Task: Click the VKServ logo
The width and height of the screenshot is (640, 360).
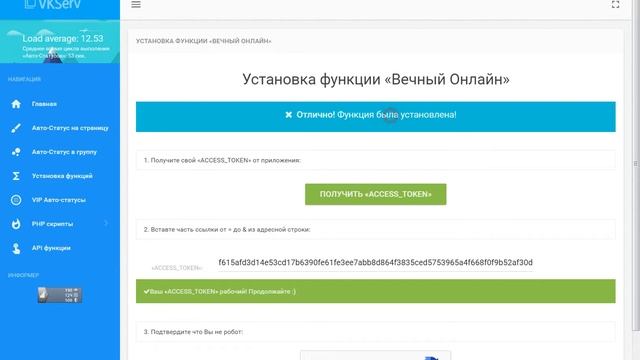Action: pyautogui.click(x=53, y=5)
